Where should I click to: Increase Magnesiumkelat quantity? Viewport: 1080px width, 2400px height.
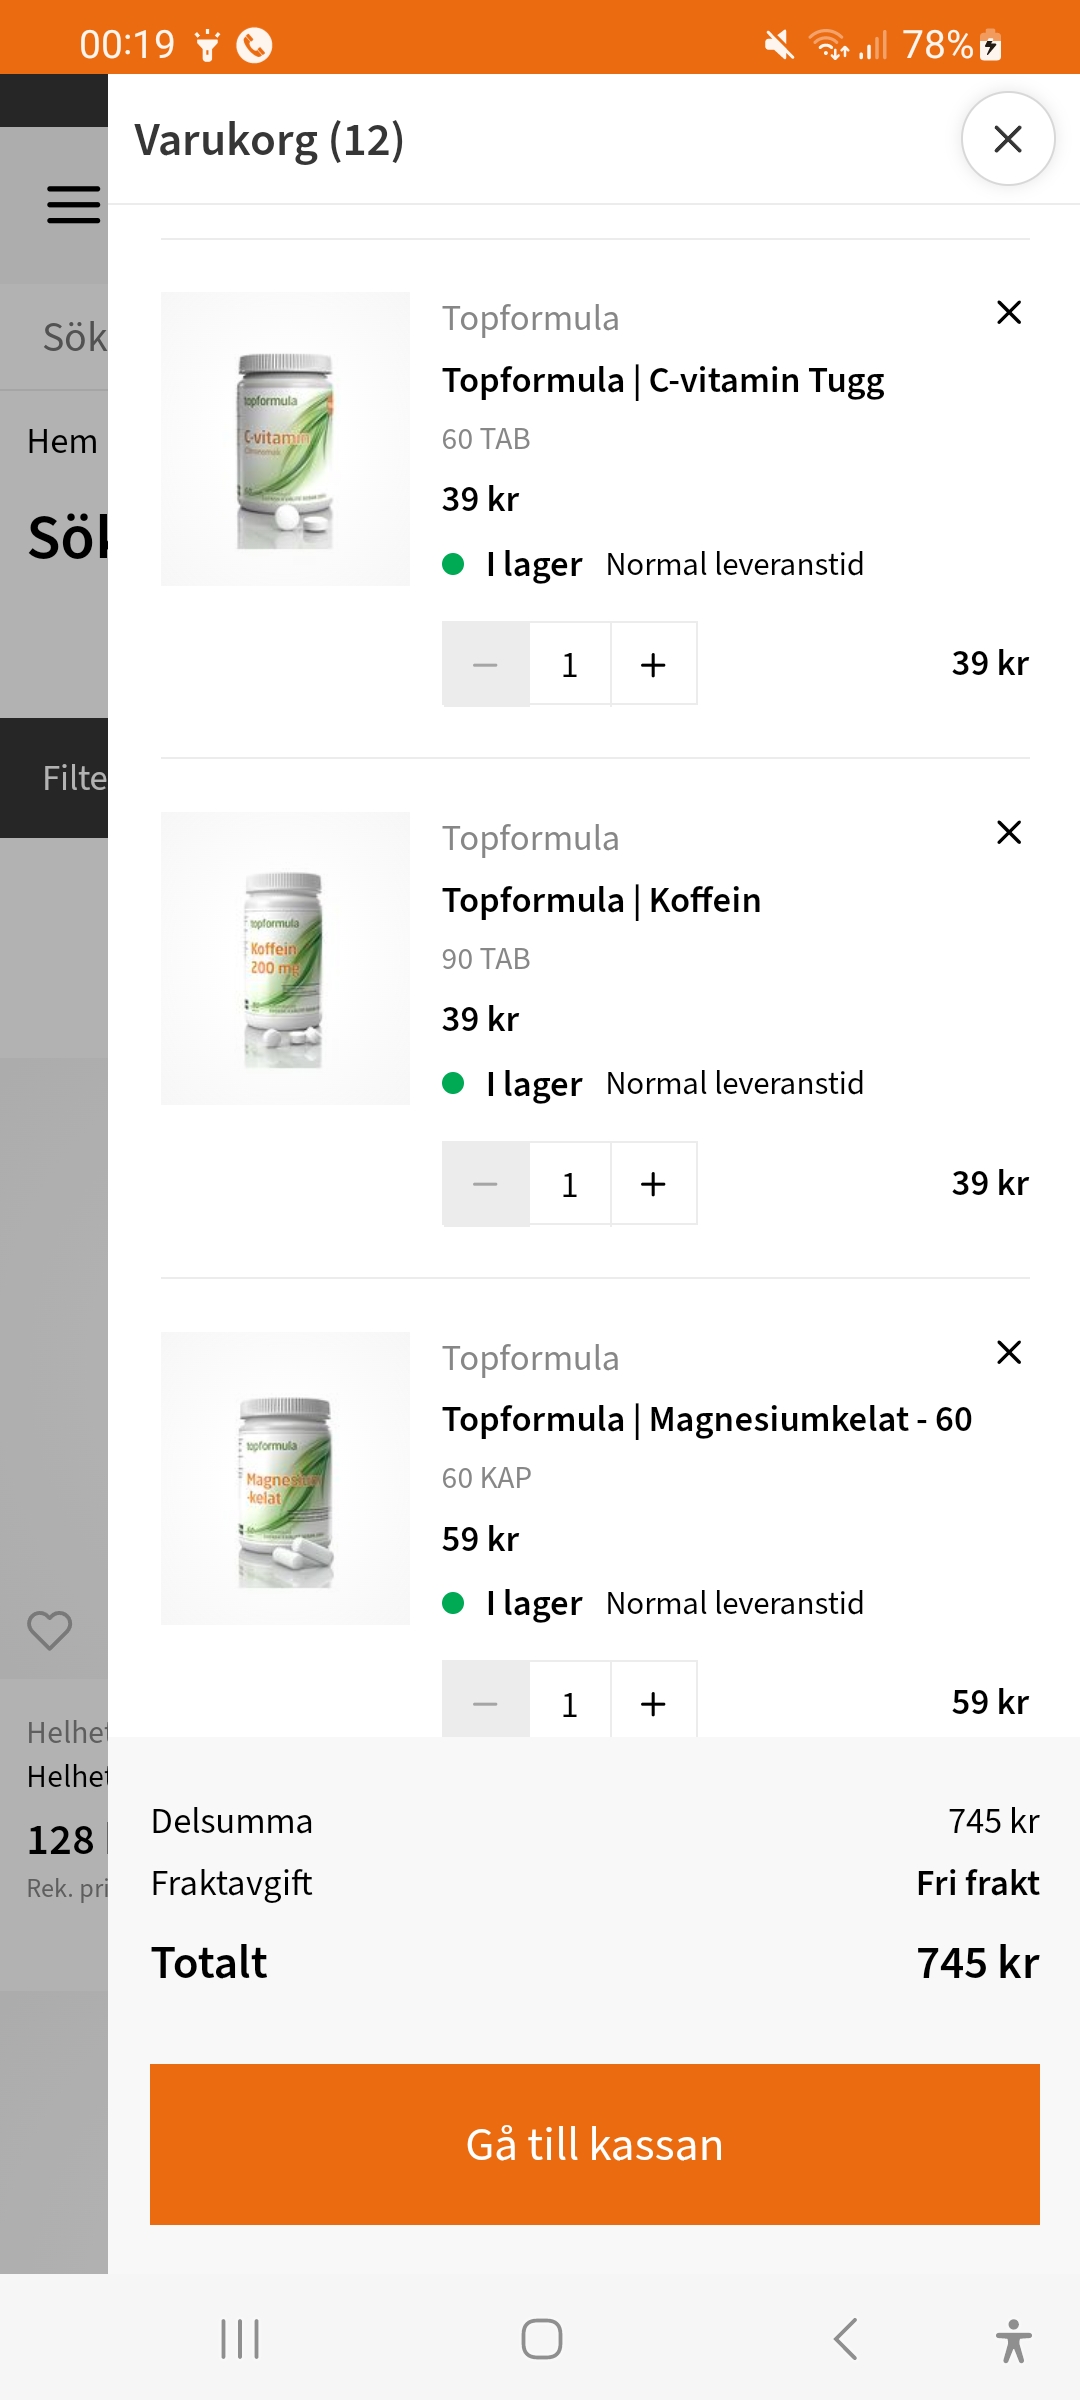point(653,1702)
